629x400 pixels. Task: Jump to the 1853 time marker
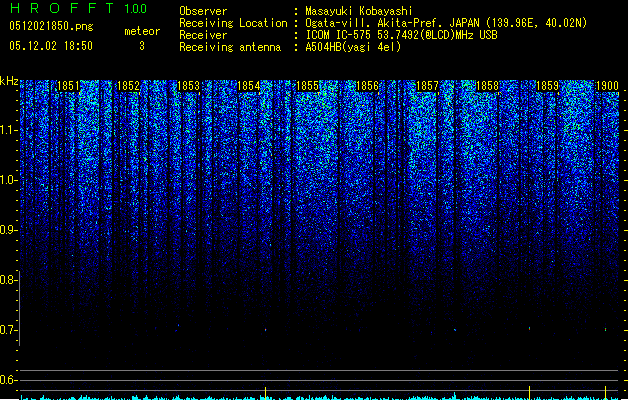pos(188,86)
